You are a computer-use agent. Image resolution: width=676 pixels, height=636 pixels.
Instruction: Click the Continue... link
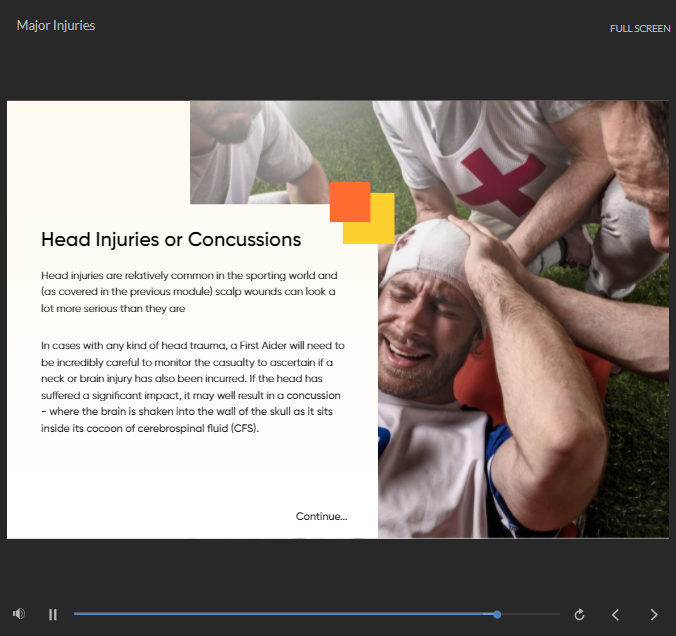tap(321, 516)
